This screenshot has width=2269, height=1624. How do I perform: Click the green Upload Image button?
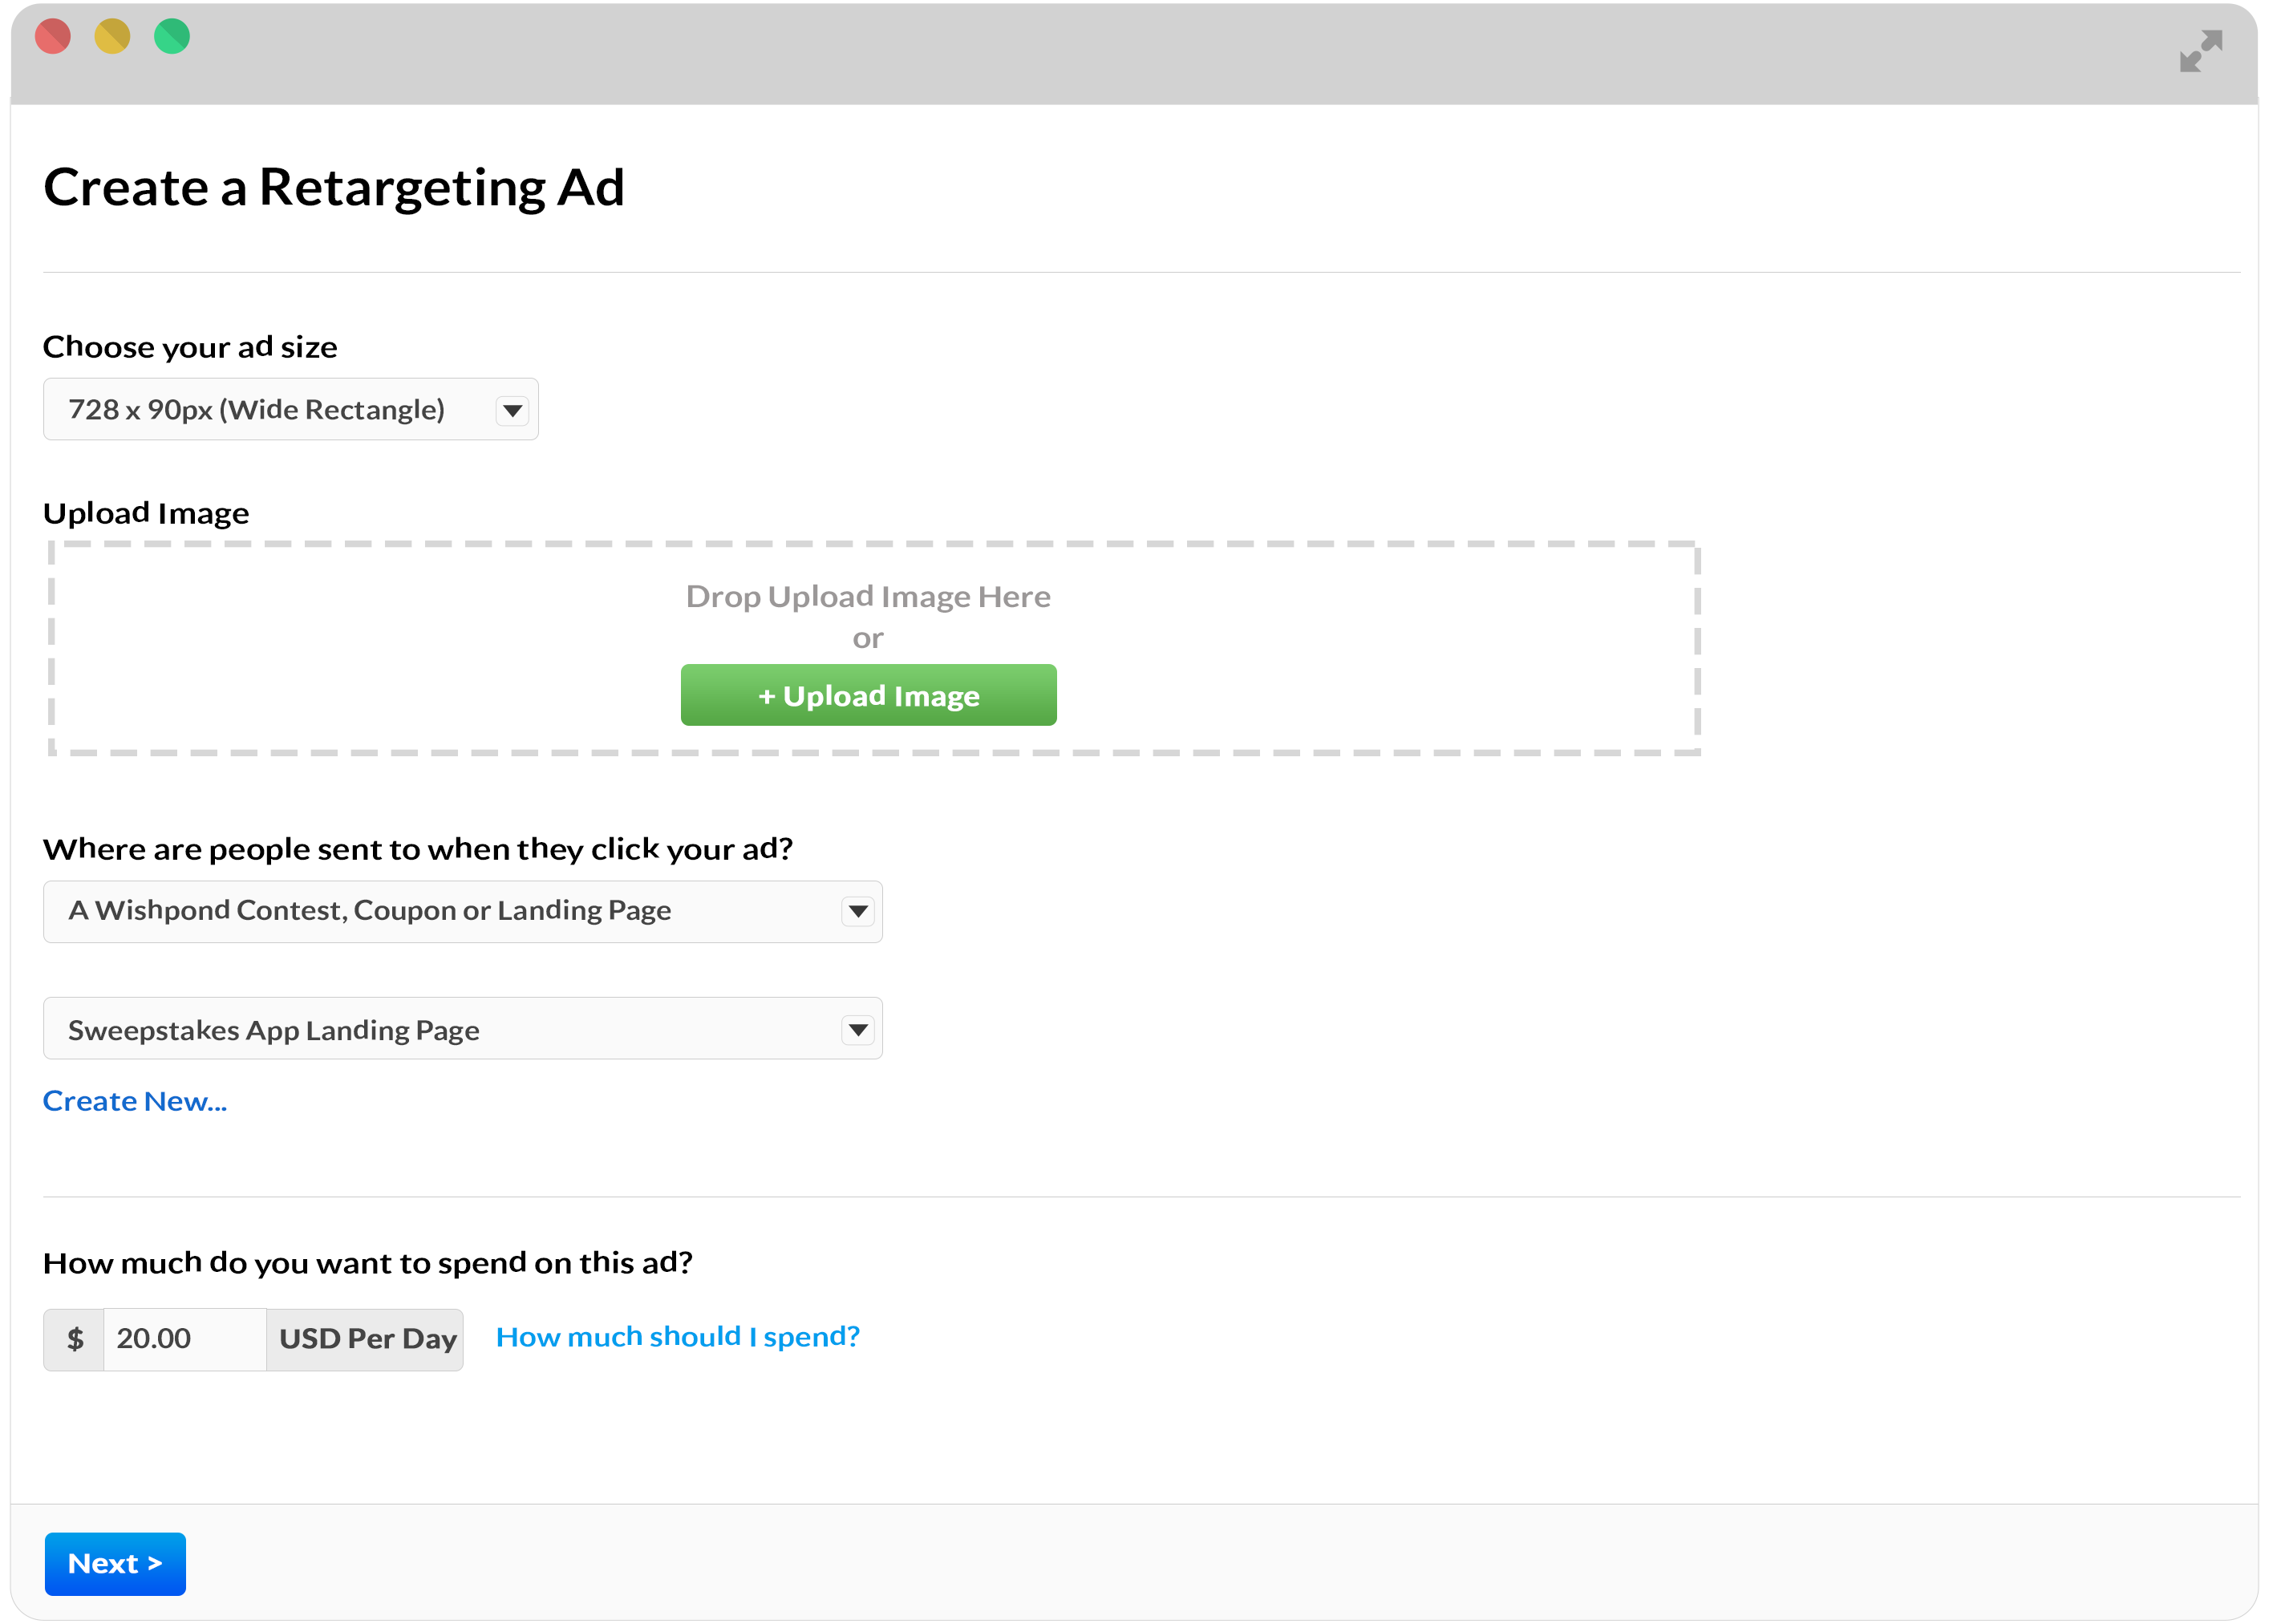coord(868,695)
